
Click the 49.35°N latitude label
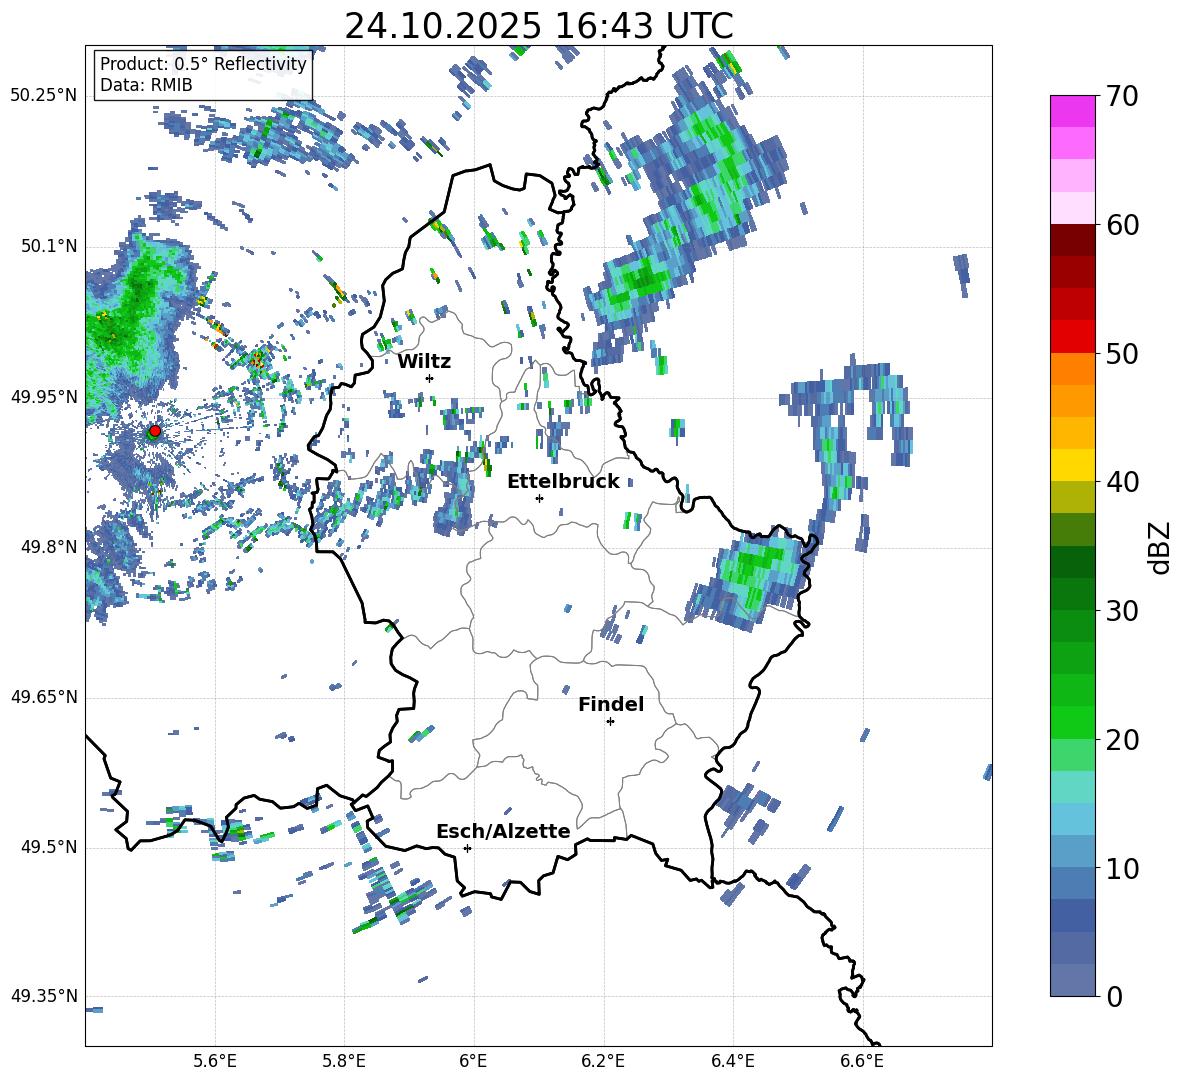(44, 996)
